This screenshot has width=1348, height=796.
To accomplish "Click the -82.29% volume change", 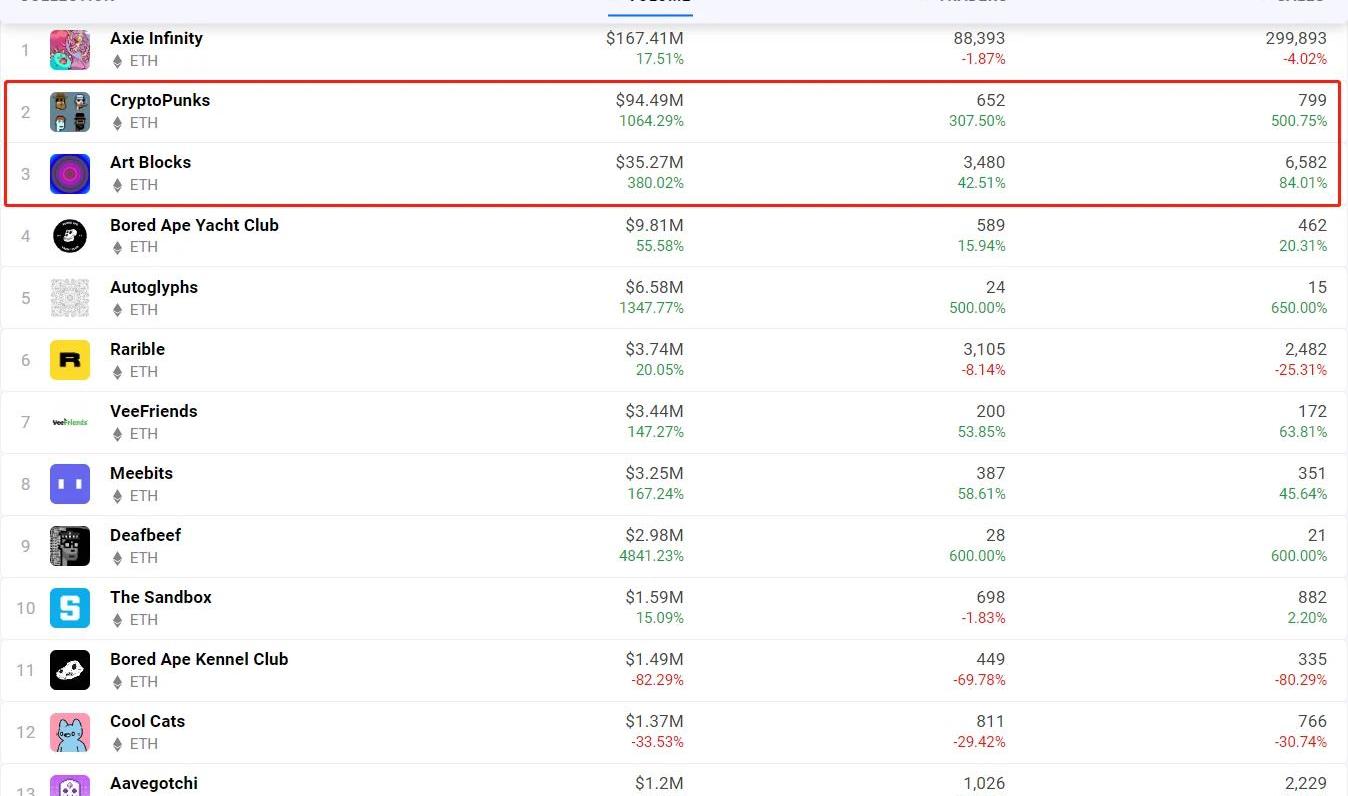I will point(658,679).
